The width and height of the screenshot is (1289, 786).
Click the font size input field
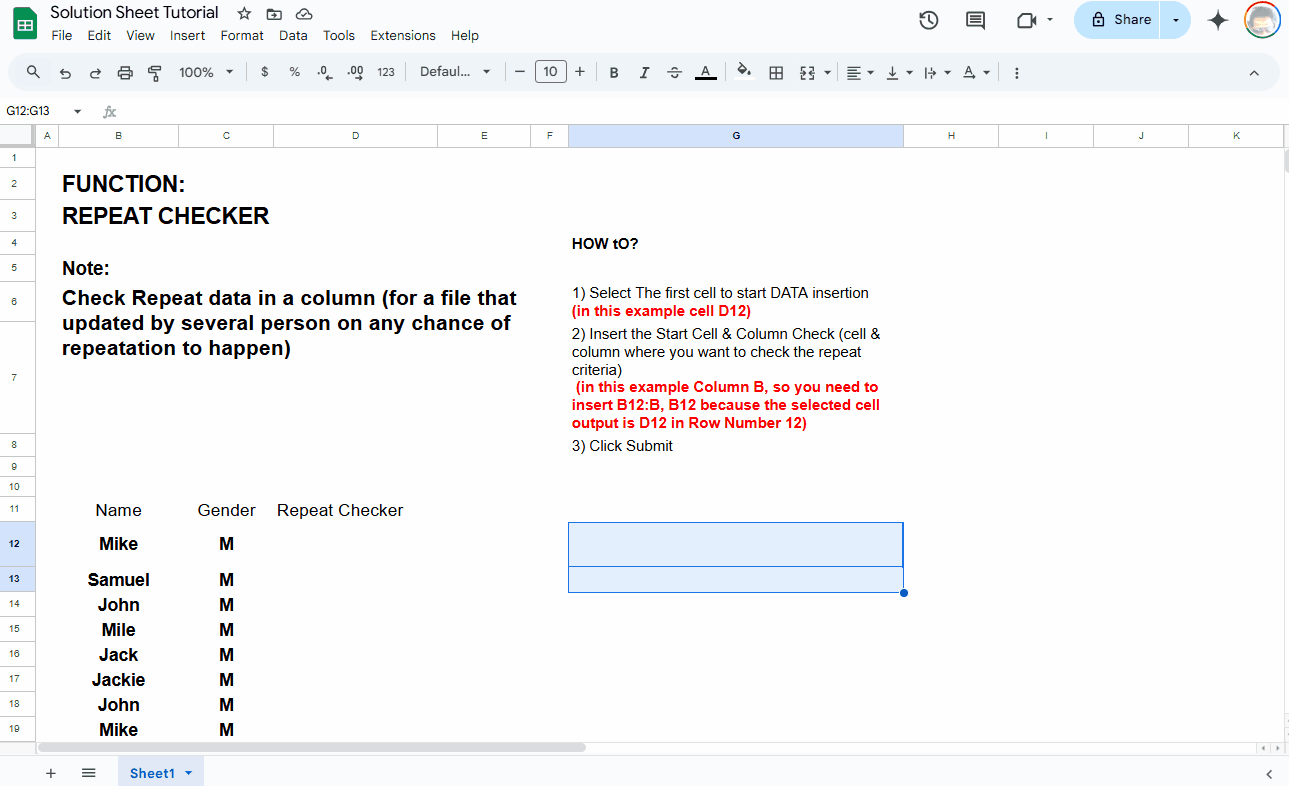[550, 72]
